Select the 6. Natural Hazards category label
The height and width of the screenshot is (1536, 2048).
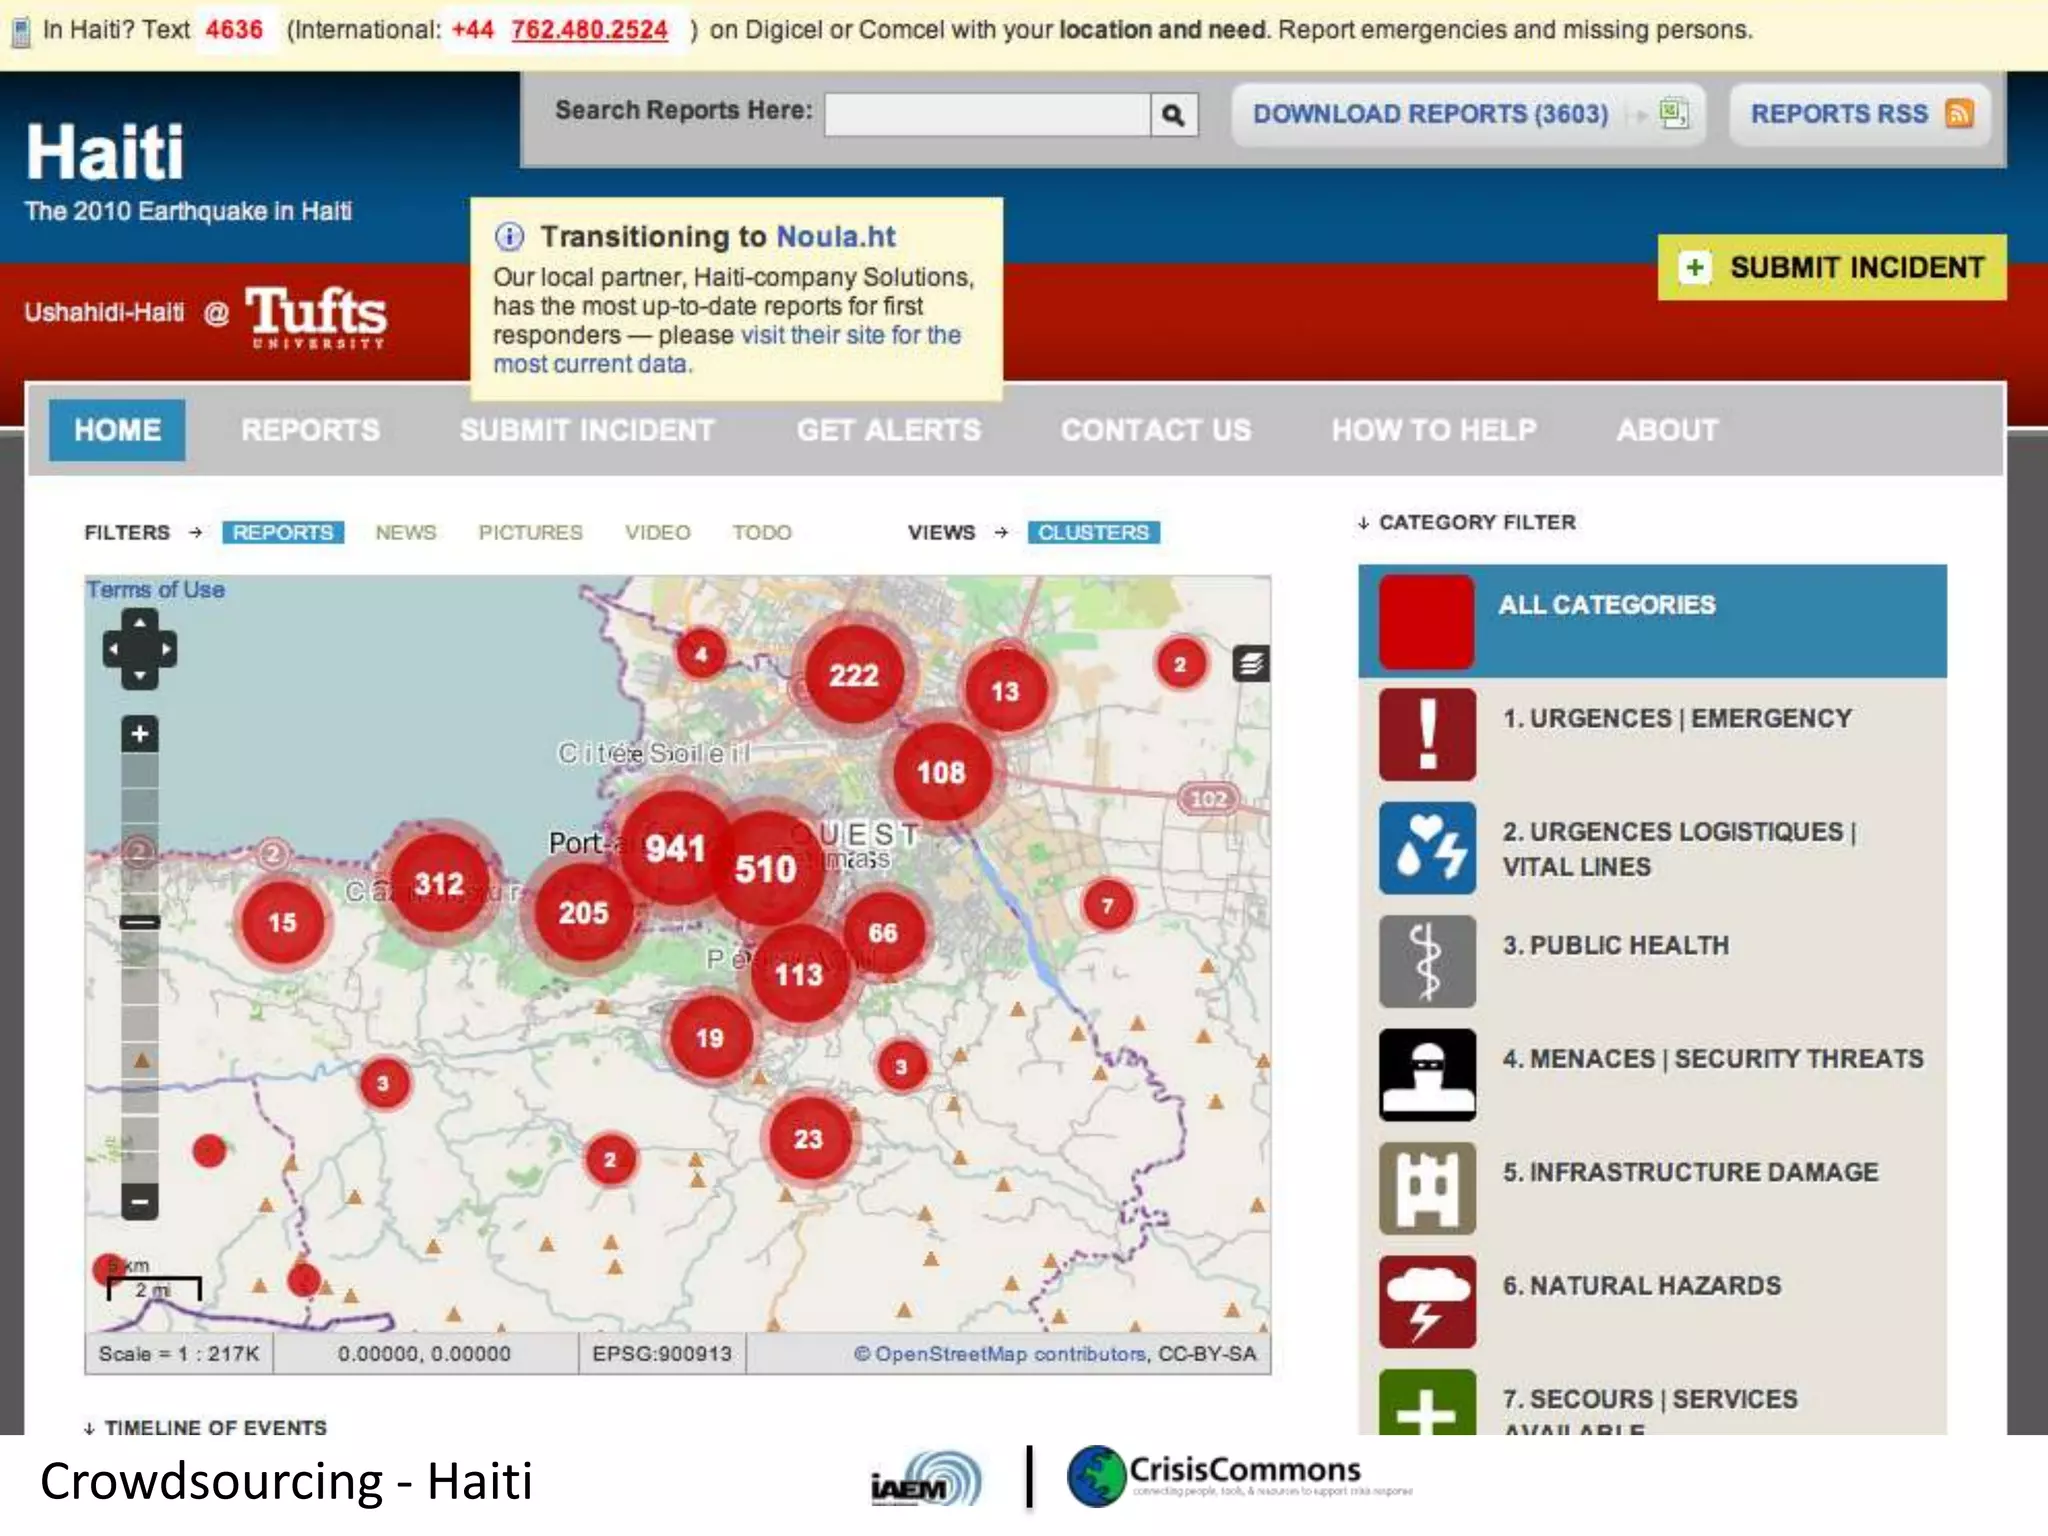pos(1642,1286)
